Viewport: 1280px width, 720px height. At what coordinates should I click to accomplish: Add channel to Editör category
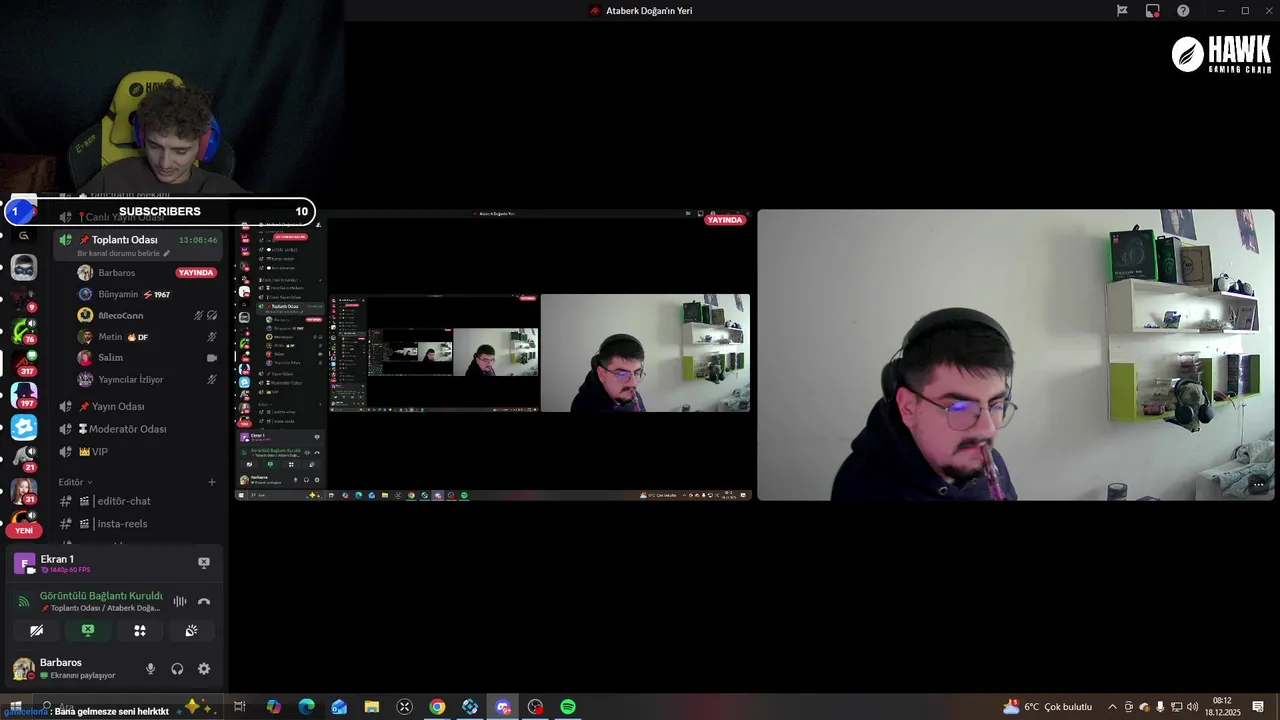(212, 482)
